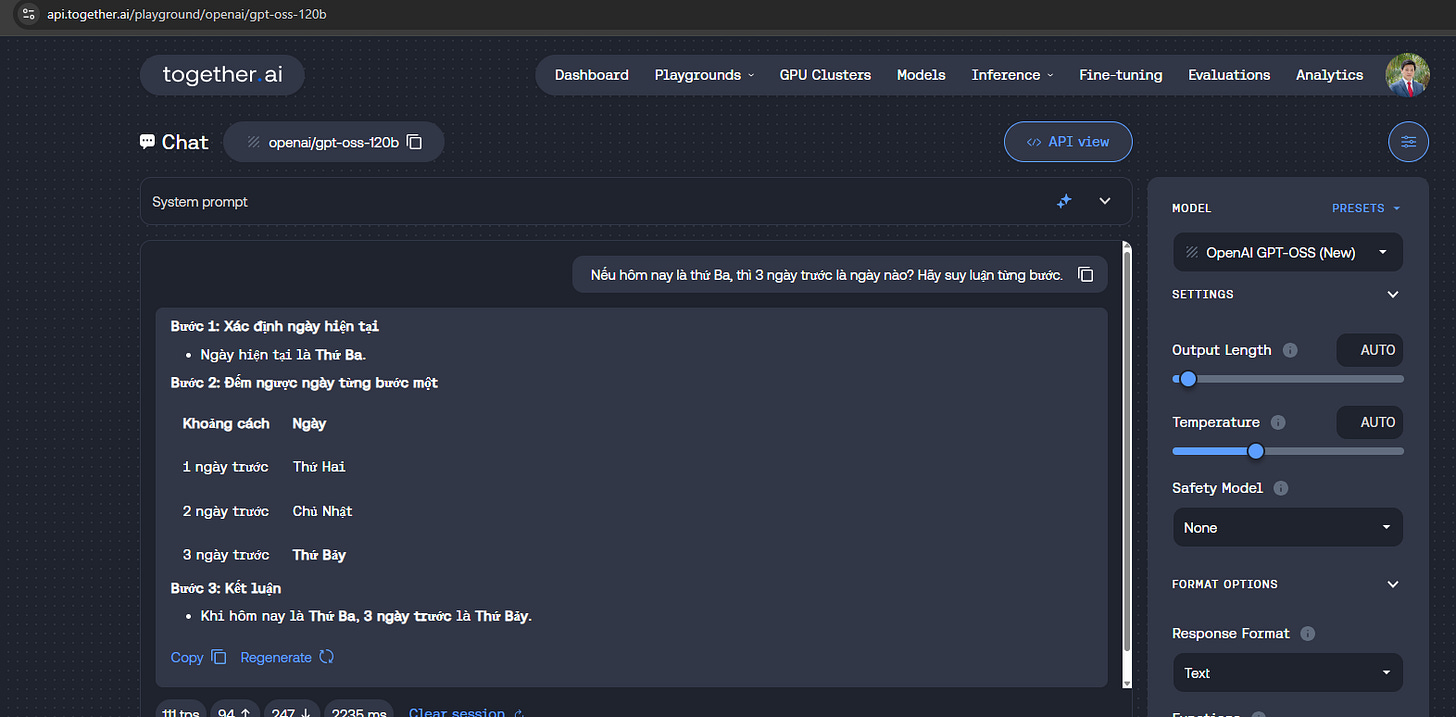The image size is (1456, 717).
Task: Click the browser site info icon
Action: (x=29, y=14)
